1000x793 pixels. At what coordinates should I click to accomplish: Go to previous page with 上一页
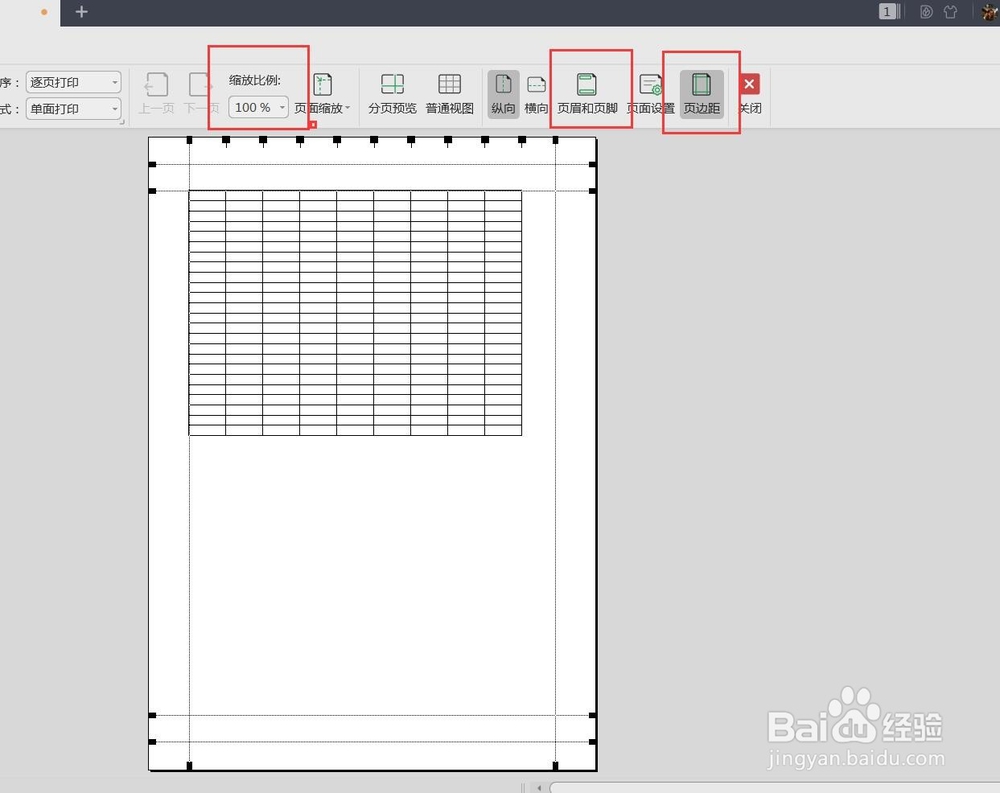156,94
